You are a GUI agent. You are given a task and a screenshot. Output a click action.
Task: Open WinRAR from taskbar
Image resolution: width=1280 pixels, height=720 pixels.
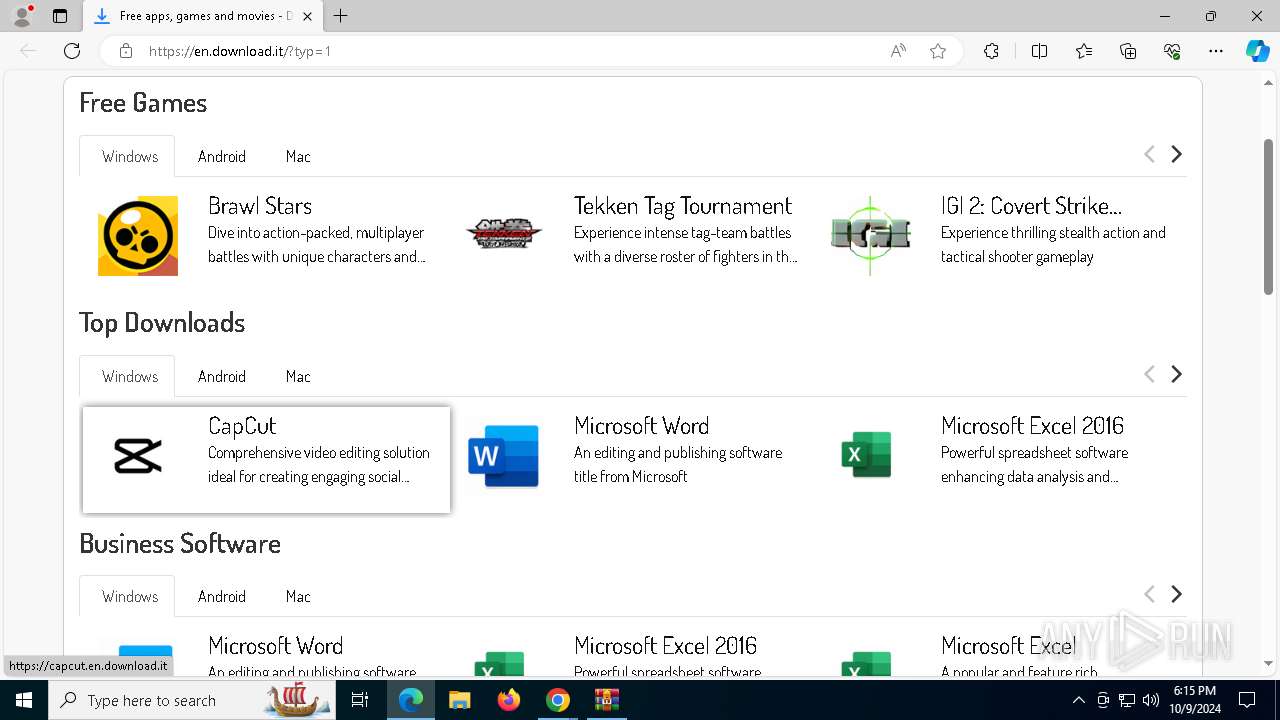607,700
